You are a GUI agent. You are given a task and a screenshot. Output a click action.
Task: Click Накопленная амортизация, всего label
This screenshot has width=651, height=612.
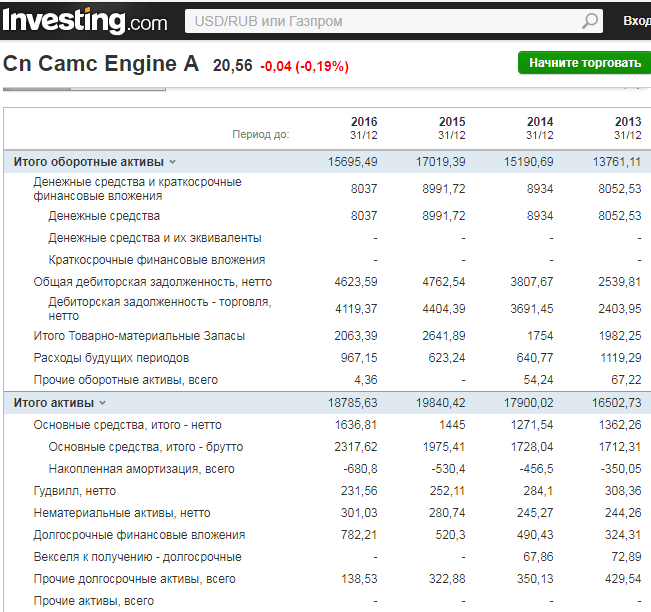tap(141, 469)
